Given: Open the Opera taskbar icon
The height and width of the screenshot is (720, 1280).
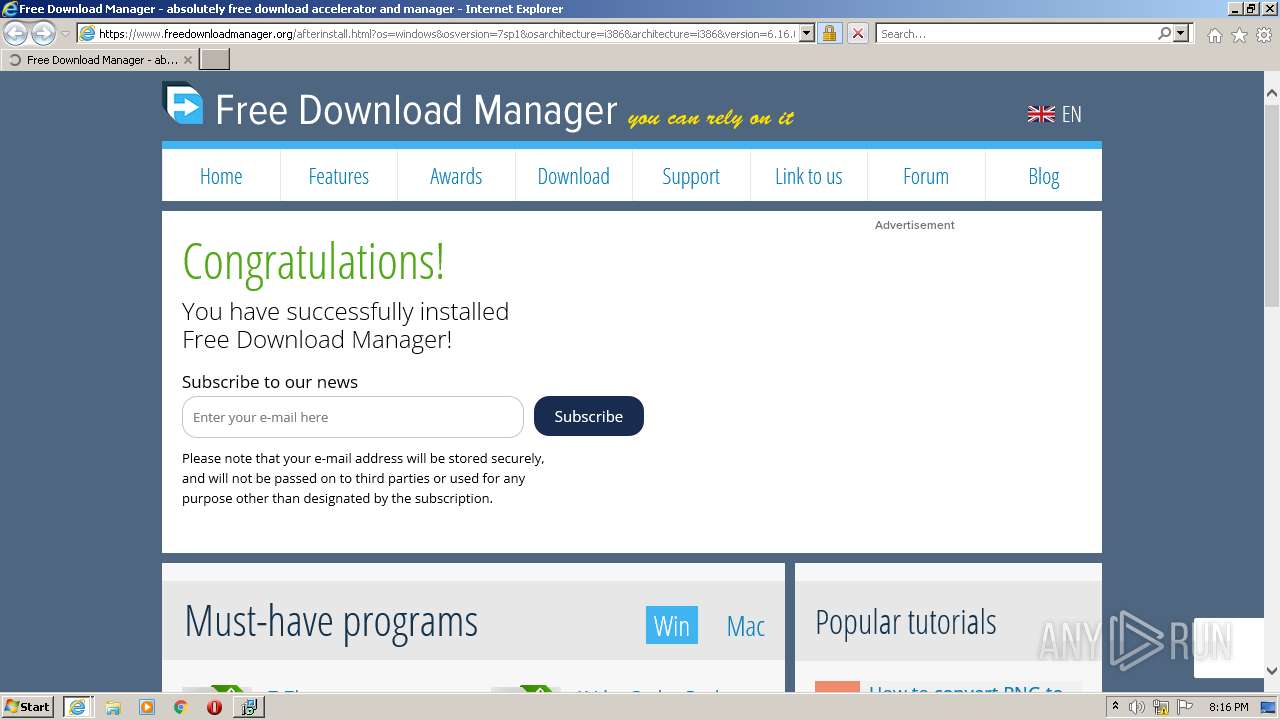Looking at the screenshot, I should pos(214,707).
